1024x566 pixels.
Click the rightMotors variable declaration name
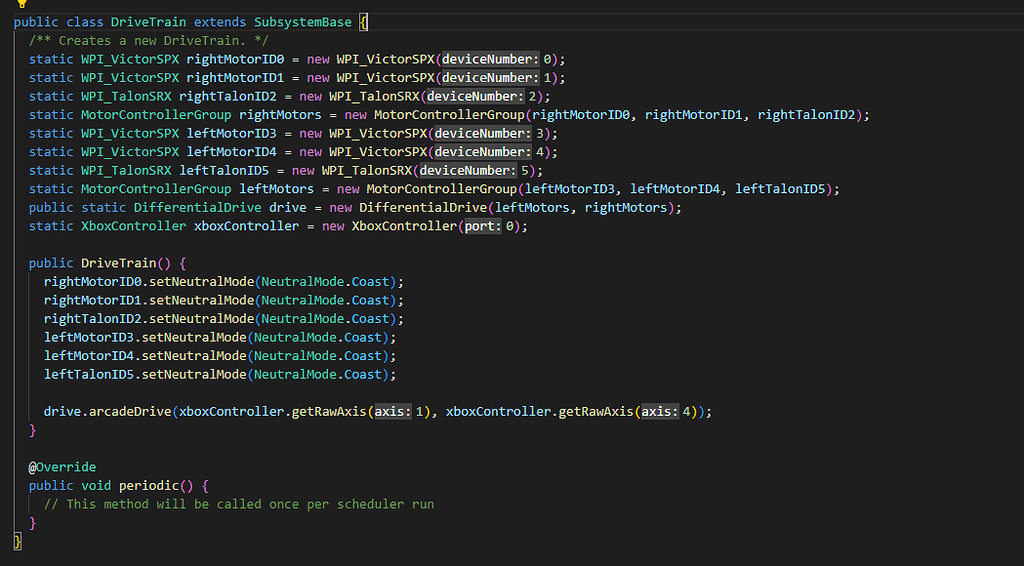pyautogui.click(x=280, y=115)
